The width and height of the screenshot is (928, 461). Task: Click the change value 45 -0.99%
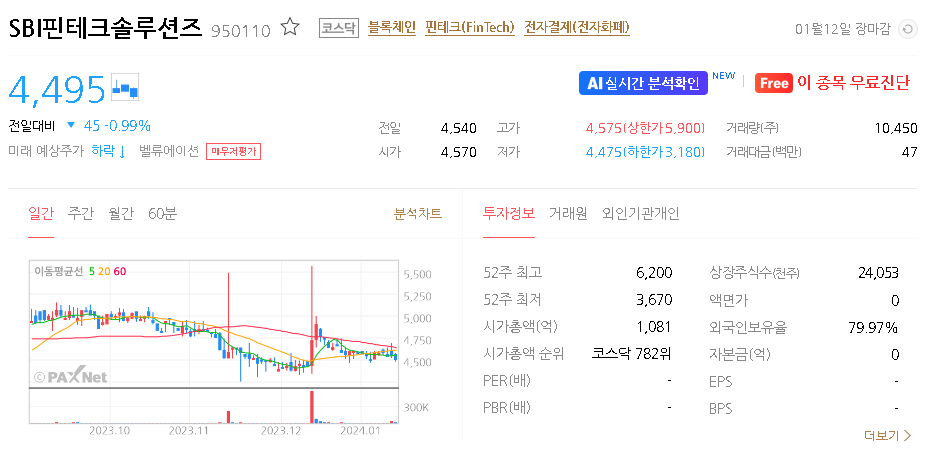point(117,125)
